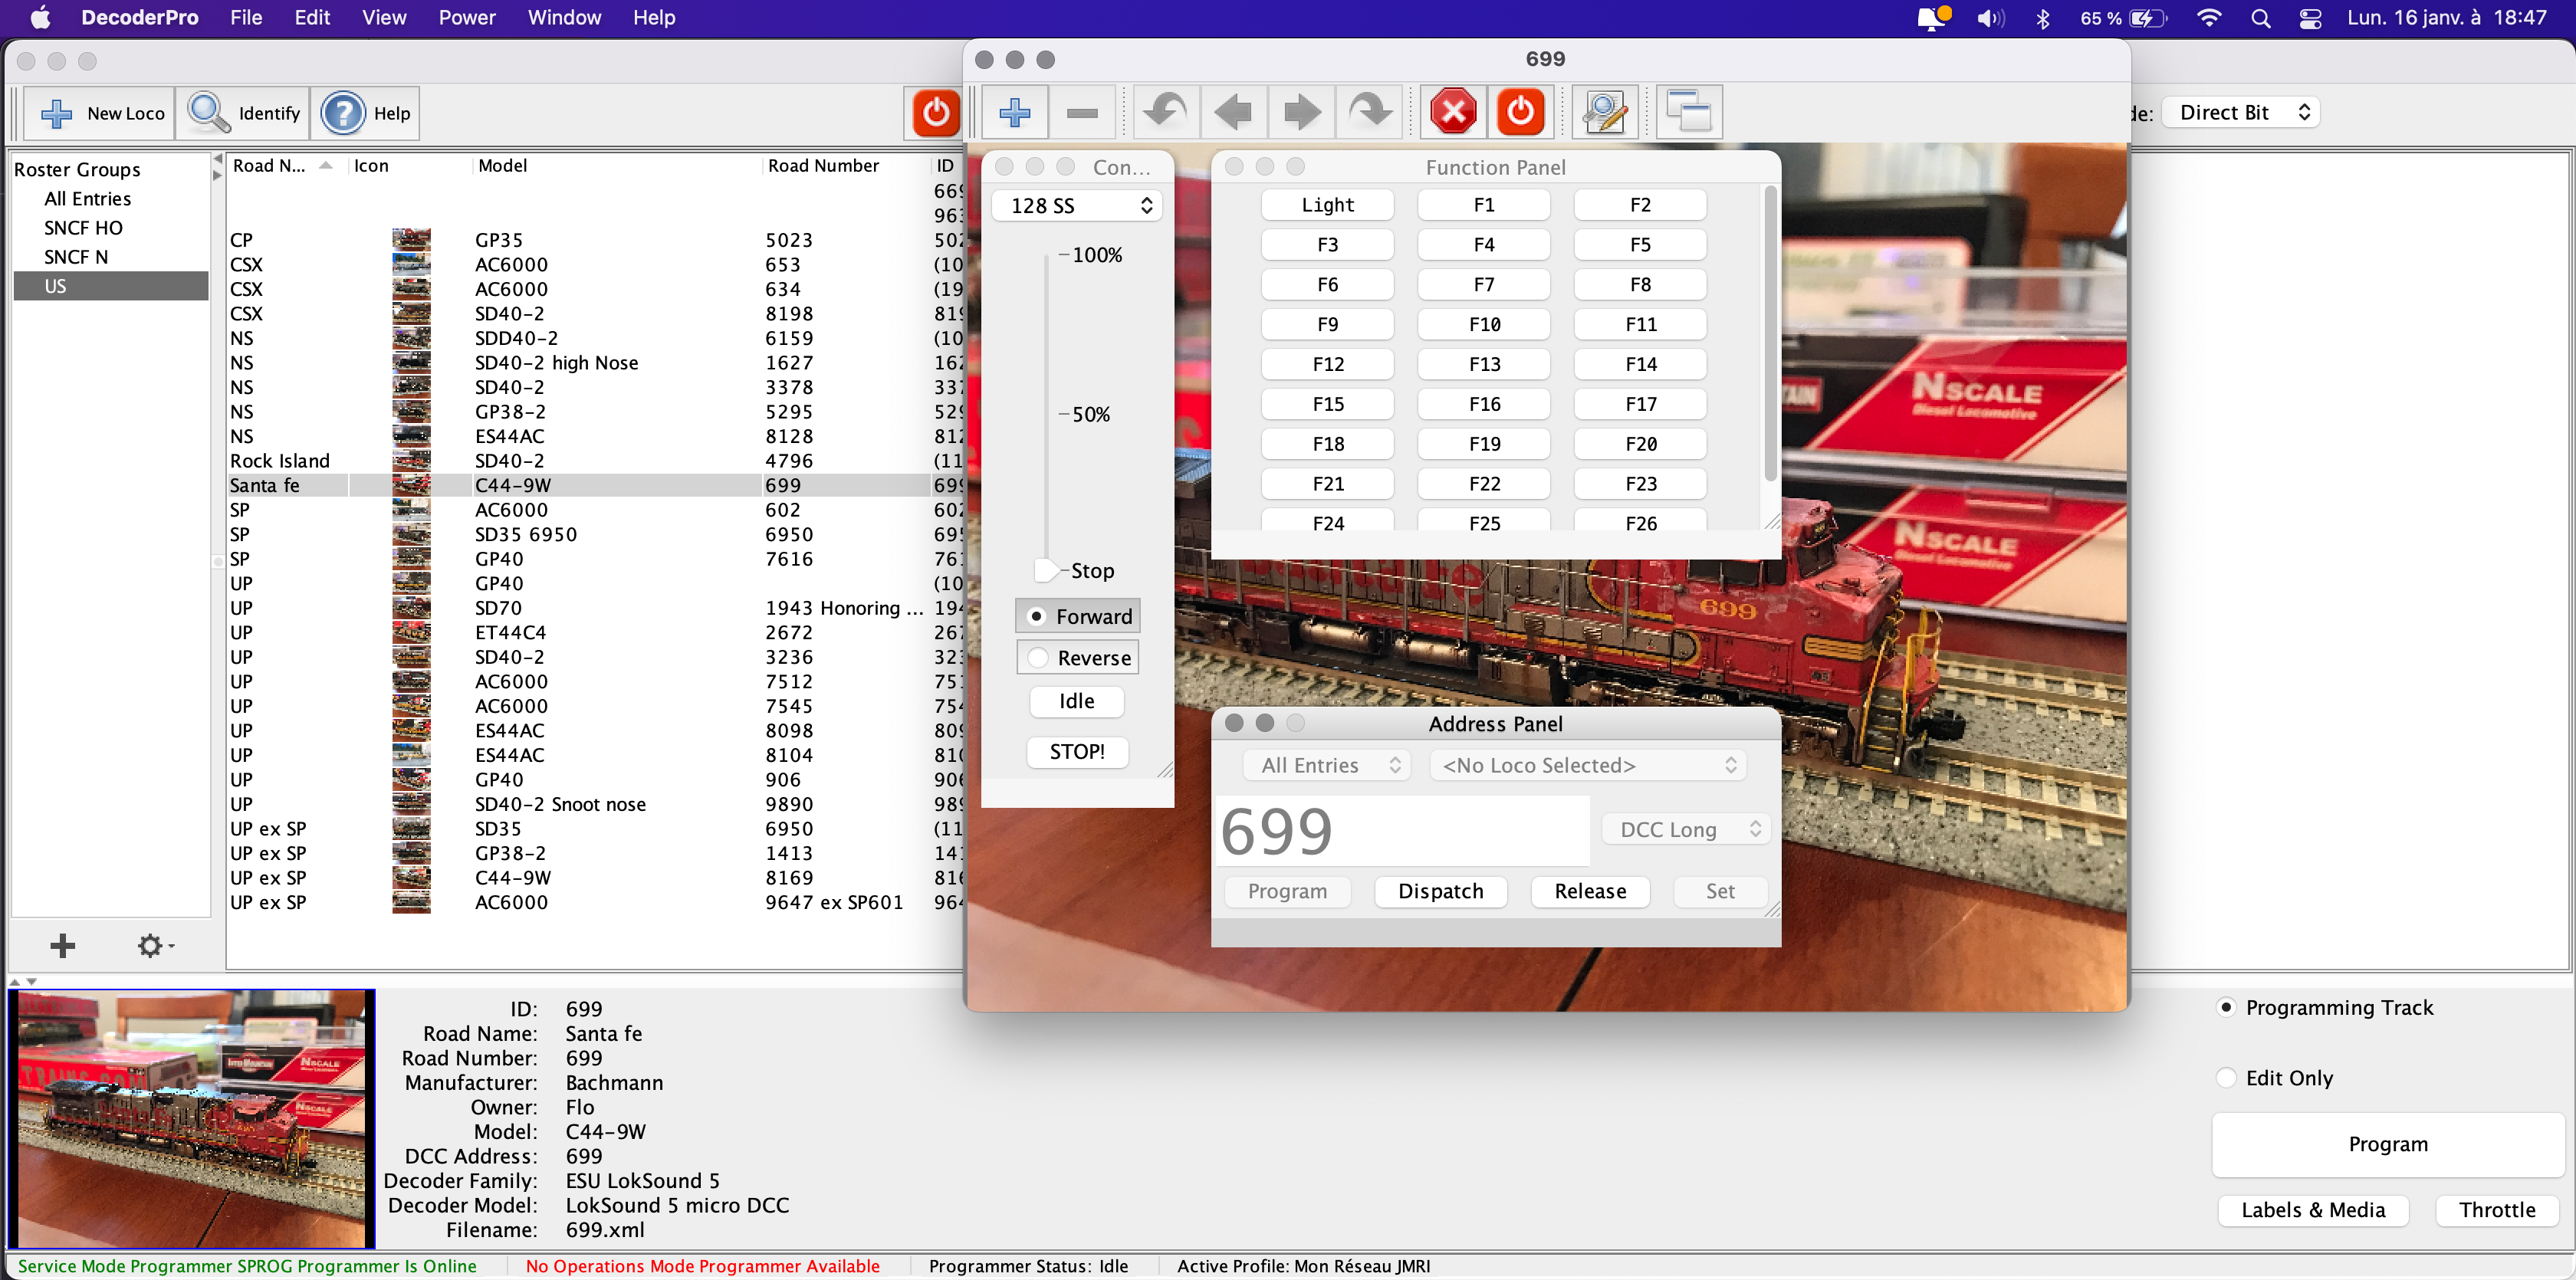The height and width of the screenshot is (1280, 2576).
Task: Open Help from the roster toolbar
Action: [x=366, y=113]
